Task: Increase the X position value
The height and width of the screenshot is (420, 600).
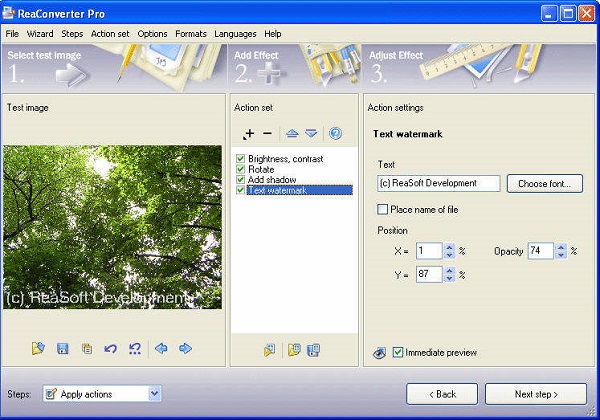Action: [449, 247]
